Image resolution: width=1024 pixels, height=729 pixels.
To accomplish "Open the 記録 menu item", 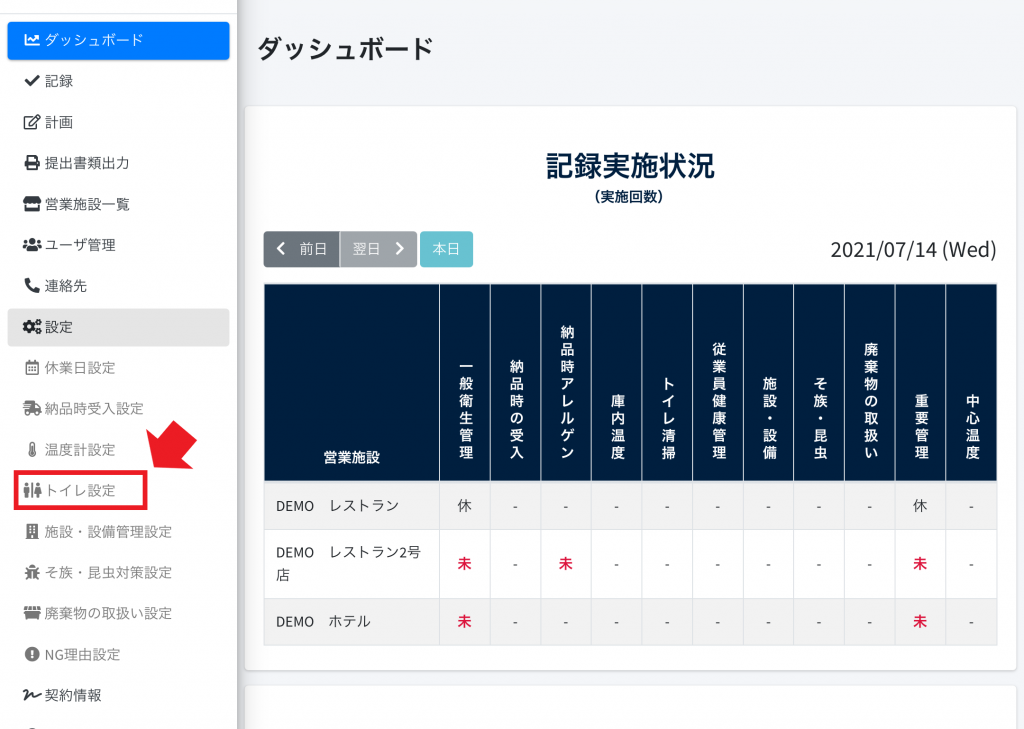I will tap(118, 81).
